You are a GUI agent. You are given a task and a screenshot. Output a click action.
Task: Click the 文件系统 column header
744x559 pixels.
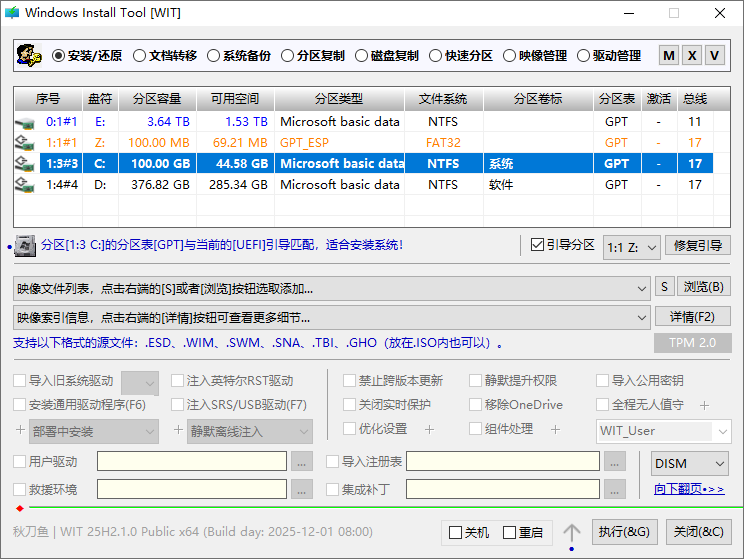[x=443, y=99]
